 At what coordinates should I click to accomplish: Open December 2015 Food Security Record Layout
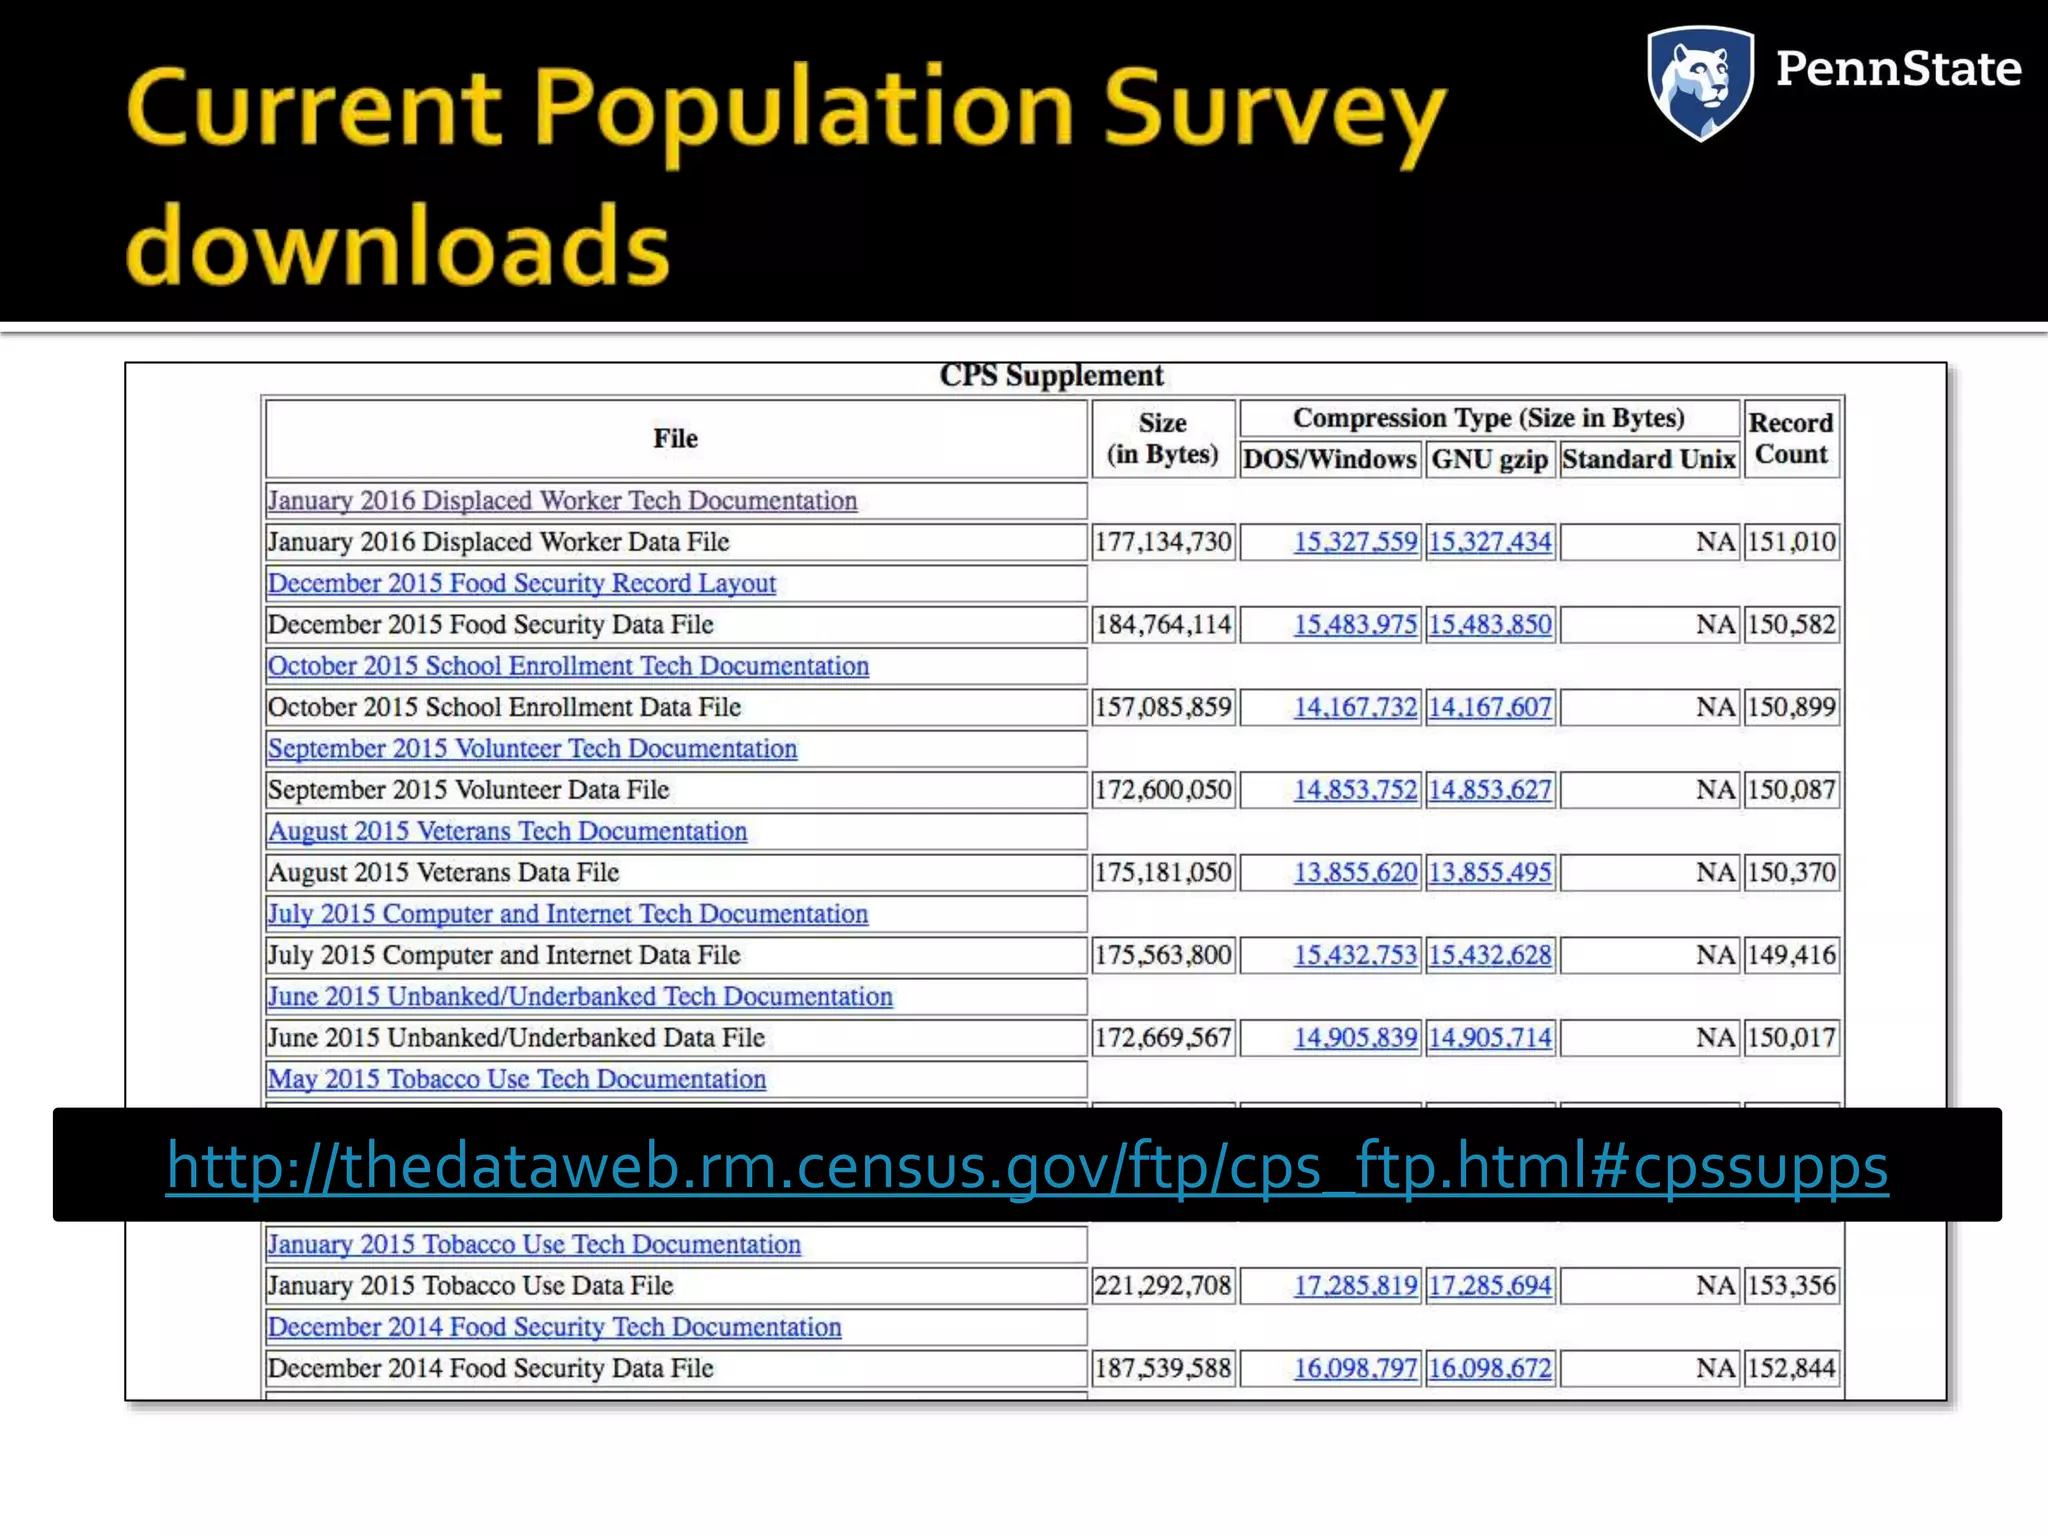coord(521,583)
